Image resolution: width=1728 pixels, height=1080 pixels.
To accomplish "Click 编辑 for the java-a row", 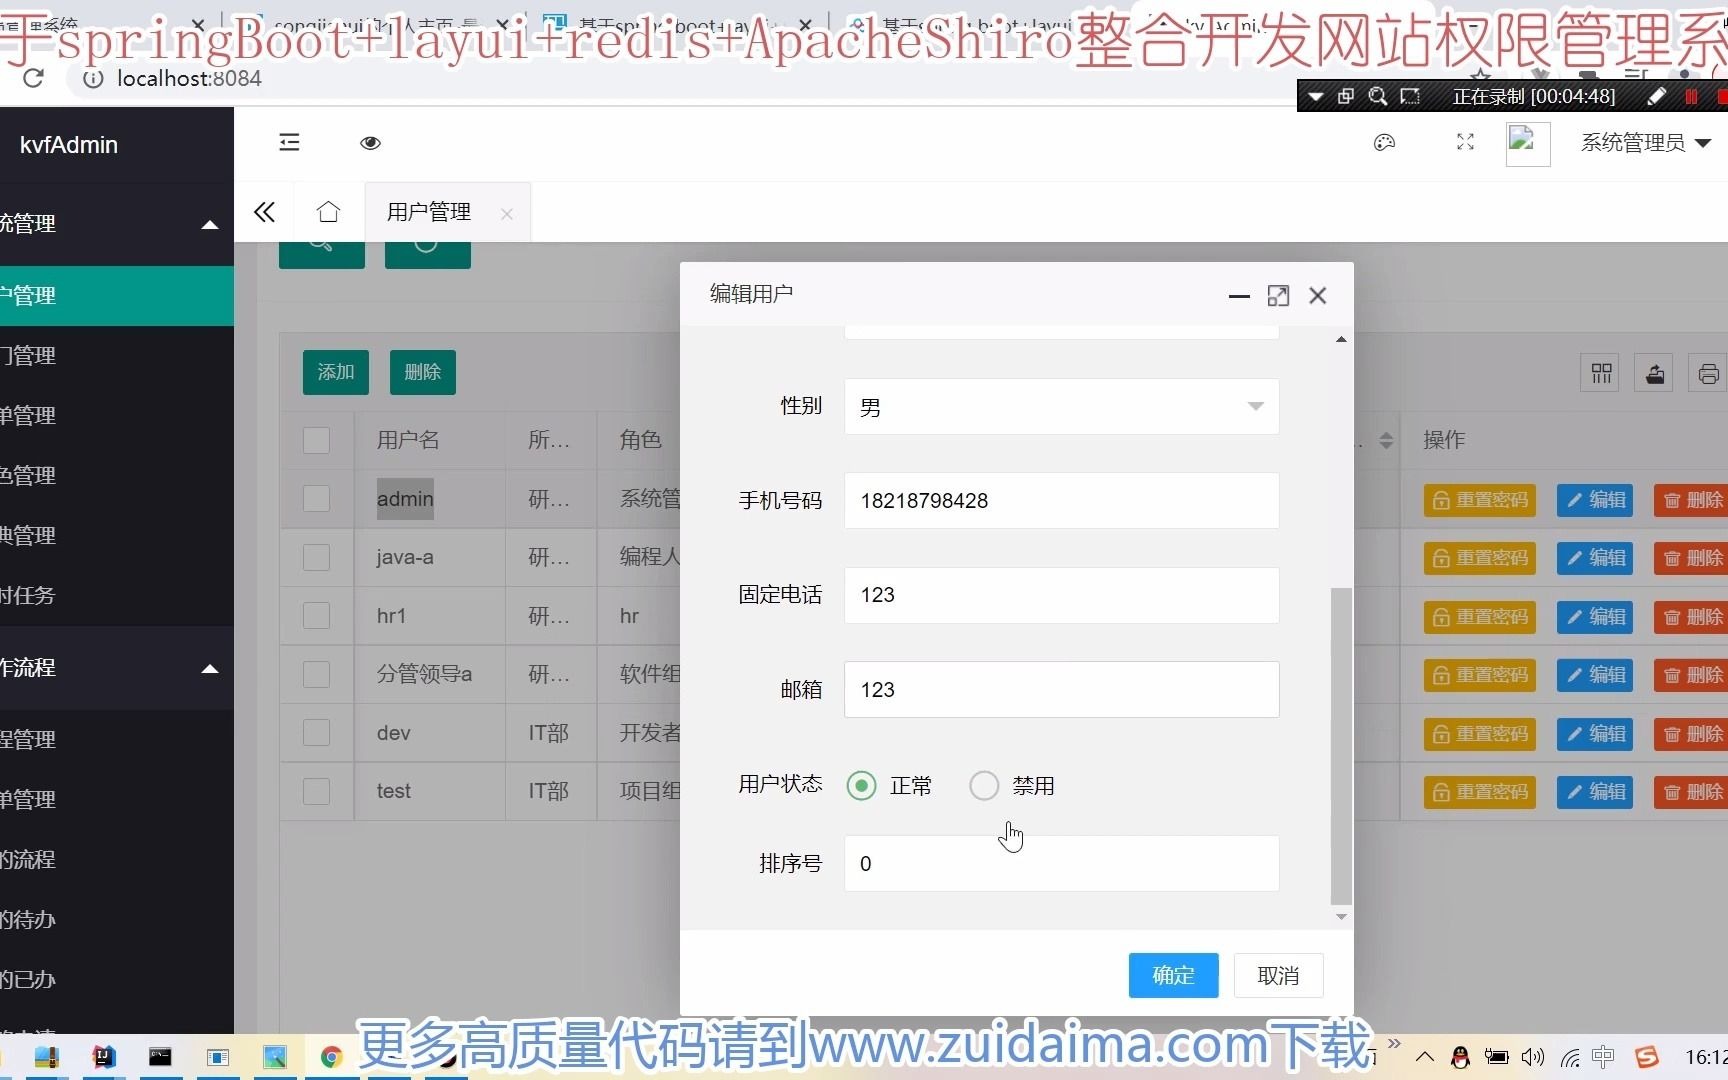I will [x=1595, y=558].
